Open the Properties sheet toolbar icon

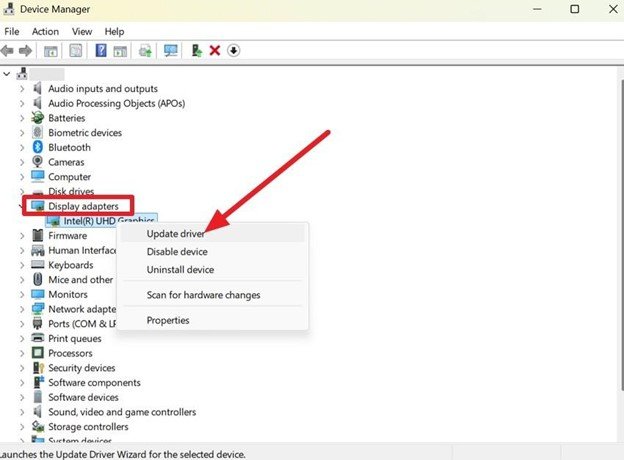(x=76, y=51)
